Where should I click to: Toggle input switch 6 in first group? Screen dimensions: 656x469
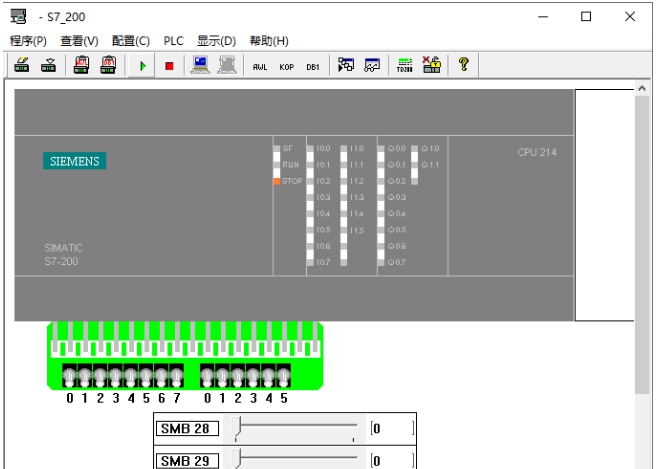pos(161,376)
